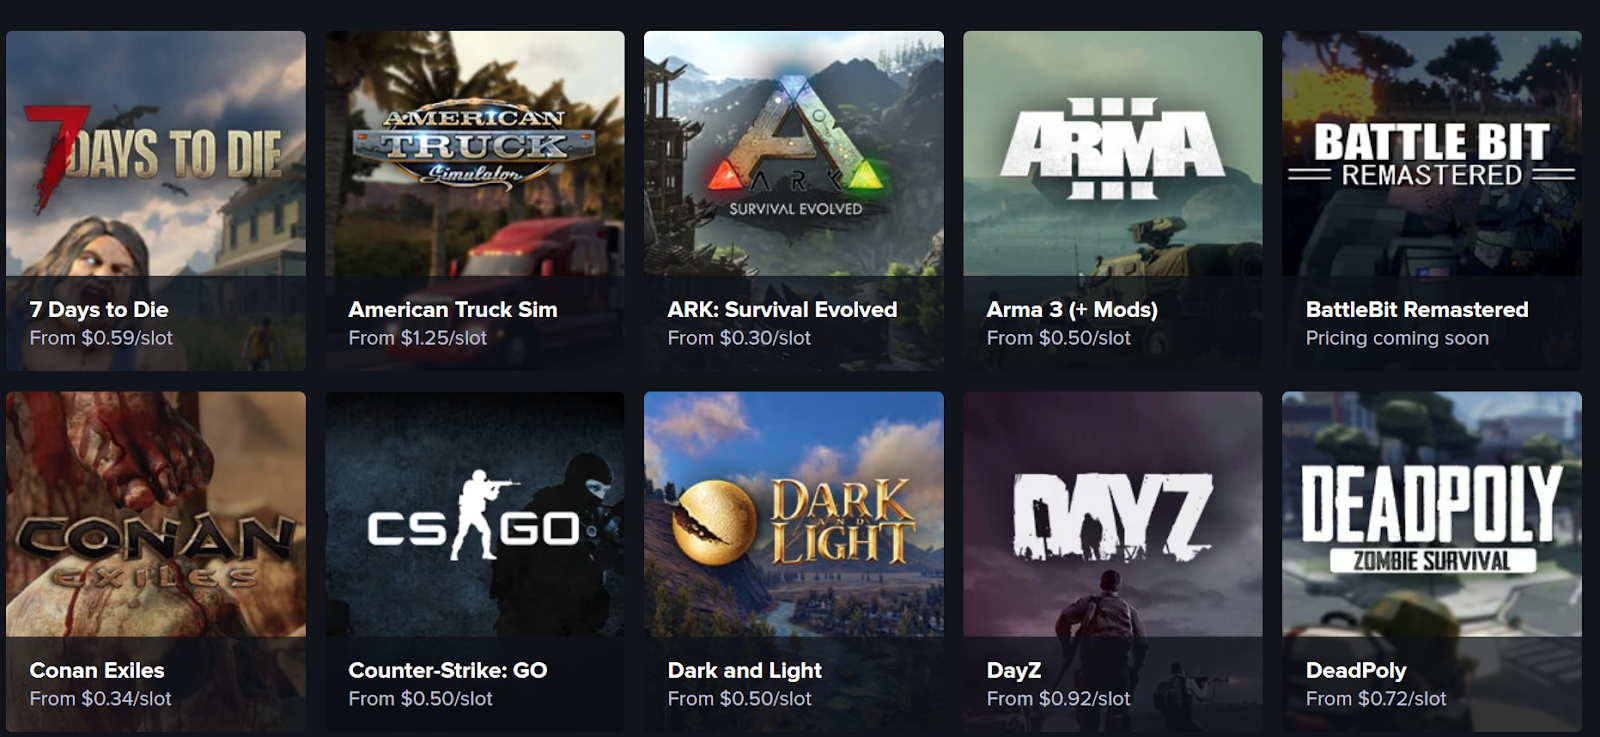The height and width of the screenshot is (737, 1600).
Task: Select 'ARK: Survival Evolved' title text
Action: click(x=782, y=310)
